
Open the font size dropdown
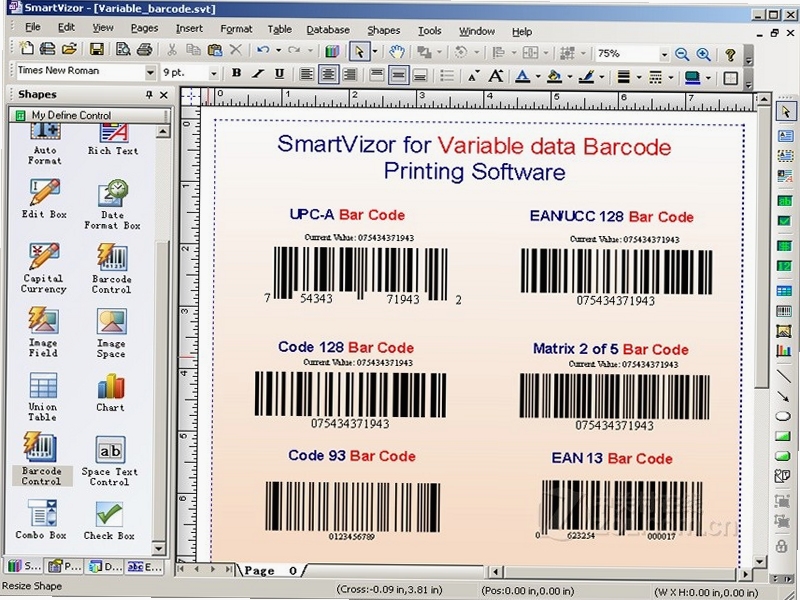[214, 74]
